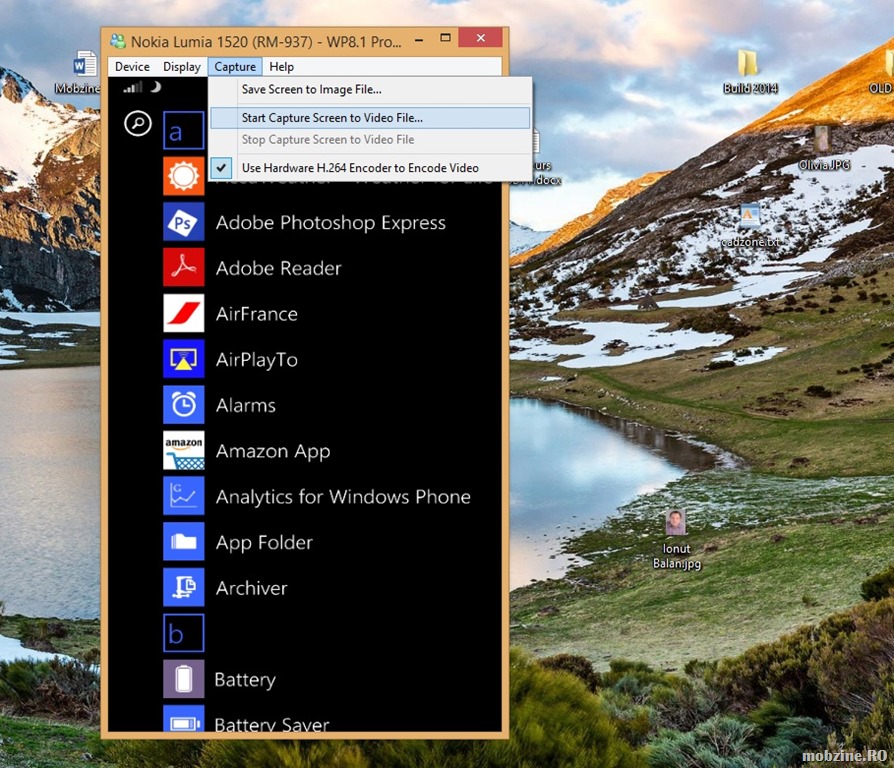This screenshot has height=768, width=894.
Task: Tap the search magnifier icon on phone screen
Action: point(137,123)
